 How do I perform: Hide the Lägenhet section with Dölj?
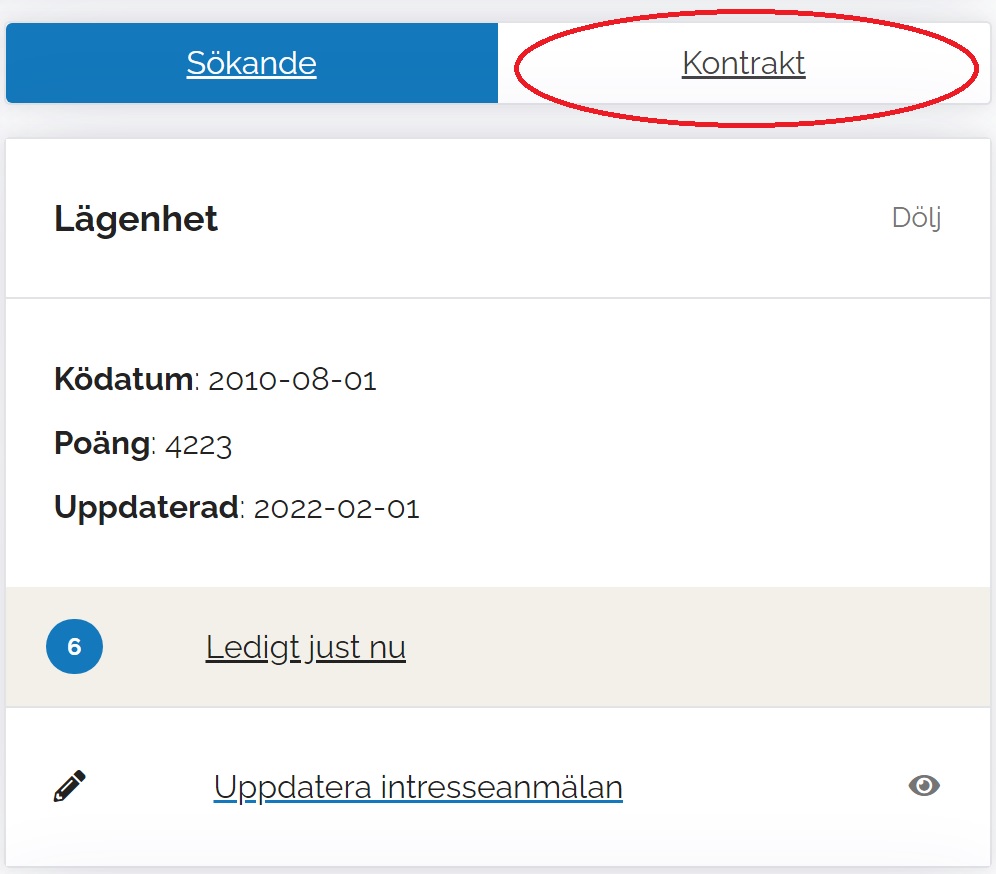tap(916, 218)
